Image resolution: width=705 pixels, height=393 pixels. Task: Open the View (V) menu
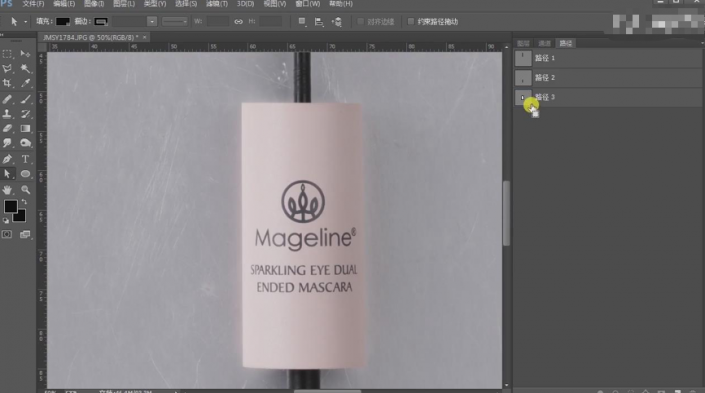pos(275,4)
